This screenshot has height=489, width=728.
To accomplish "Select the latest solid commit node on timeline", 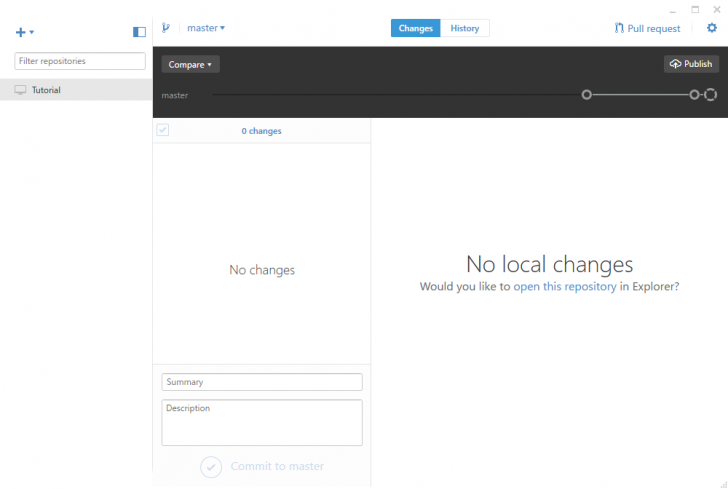I will (x=694, y=95).
